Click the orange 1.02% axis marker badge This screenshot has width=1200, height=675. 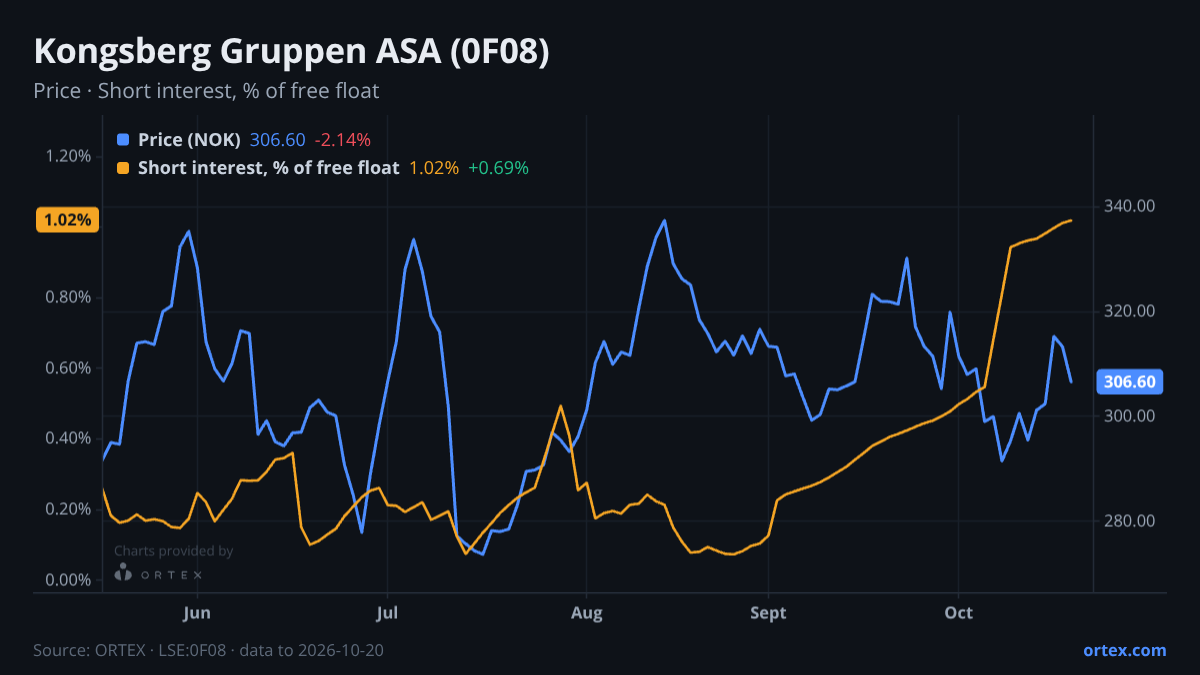(68, 220)
